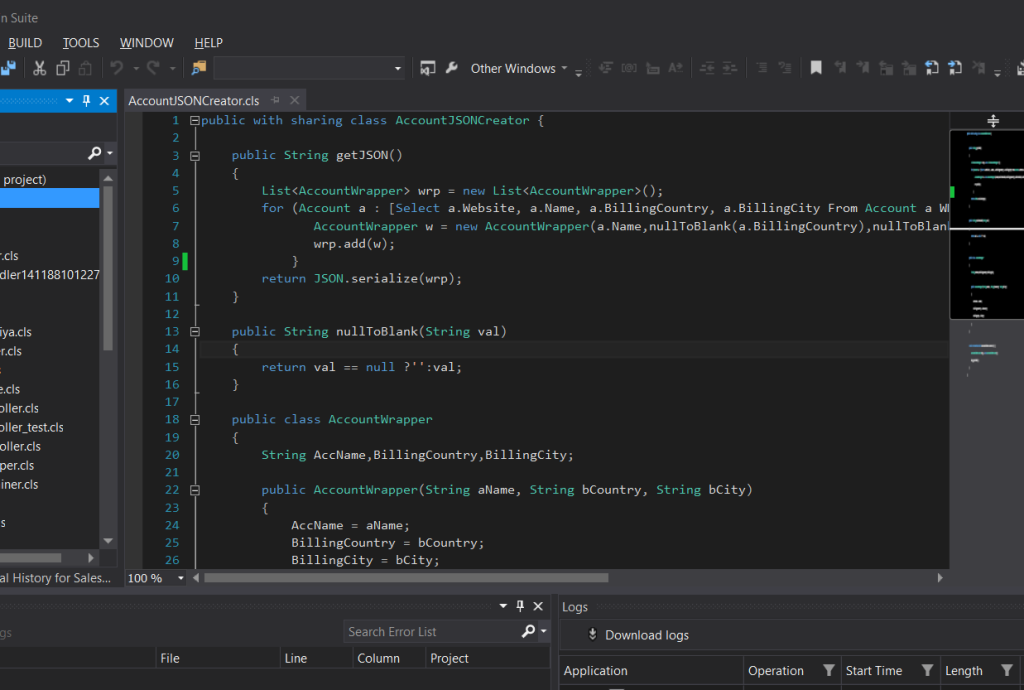Image resolution: width=1024 pixels, height=690 pixels.
Task: Close the AccountJSONCreator.cls tab
Action: click(295, 100)
